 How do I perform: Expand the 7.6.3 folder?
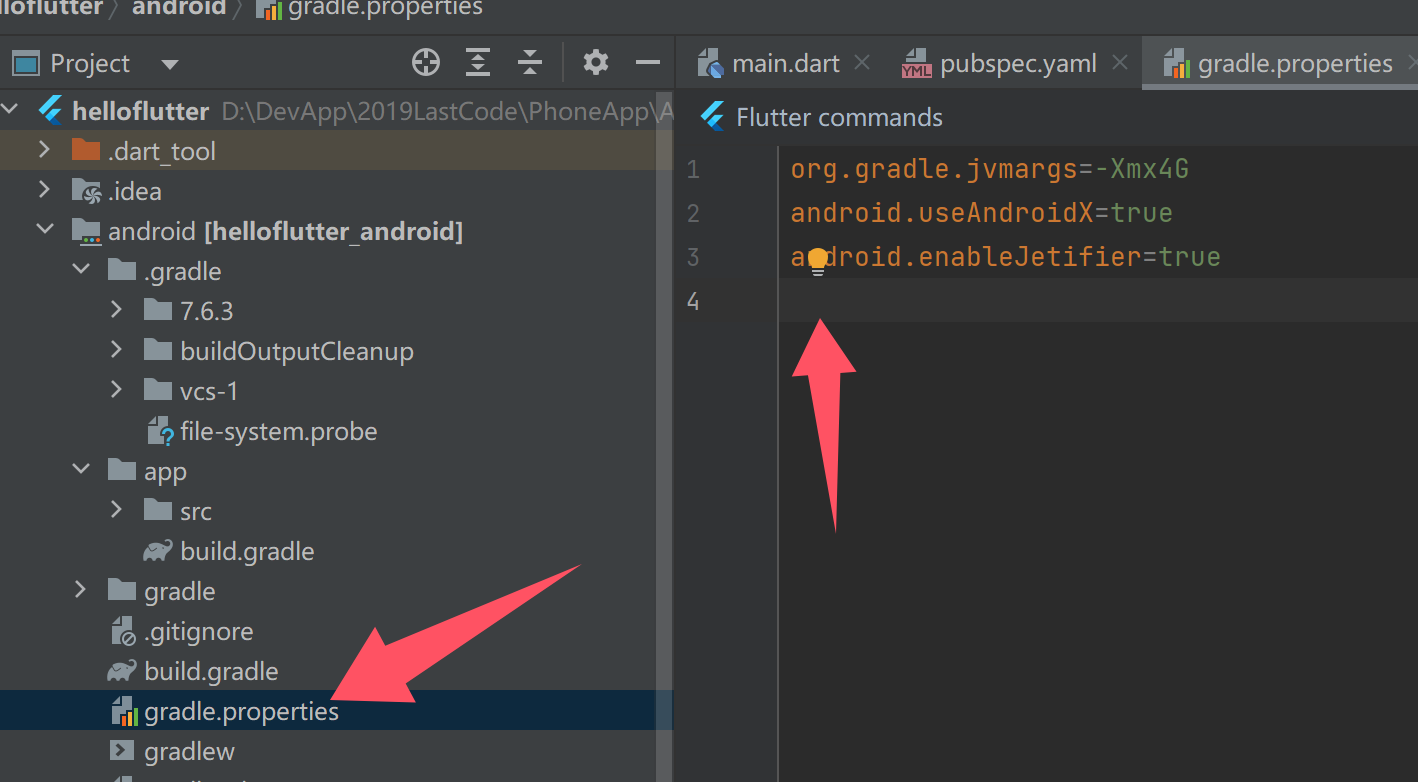tap(116, 310)
